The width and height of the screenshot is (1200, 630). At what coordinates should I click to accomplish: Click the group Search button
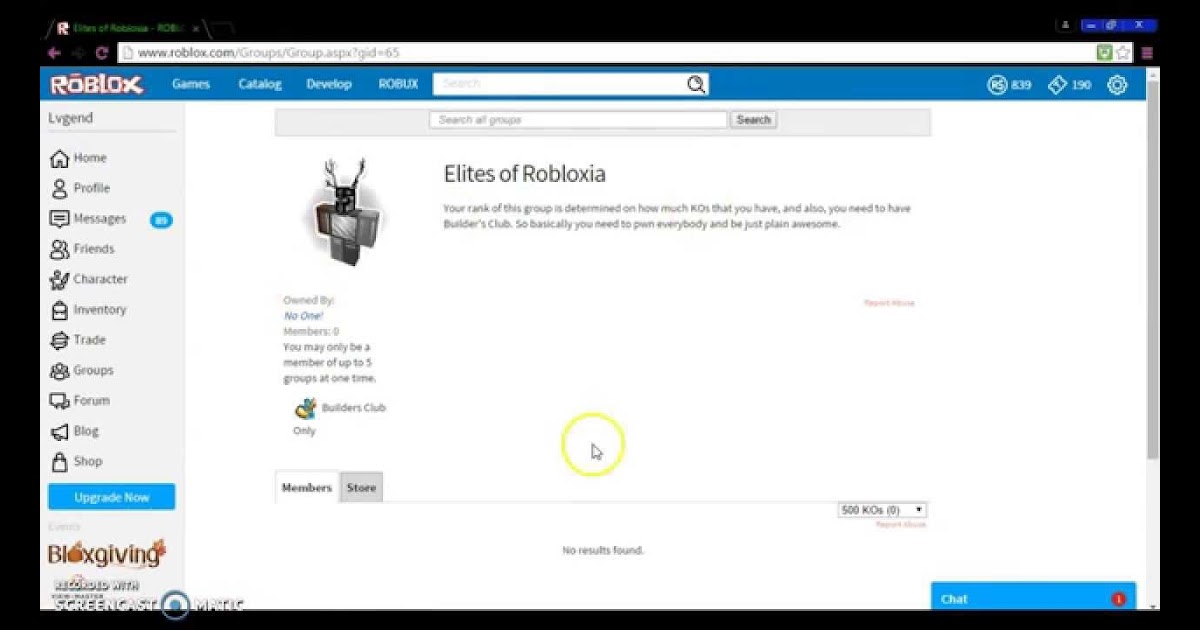coord(754,119)
